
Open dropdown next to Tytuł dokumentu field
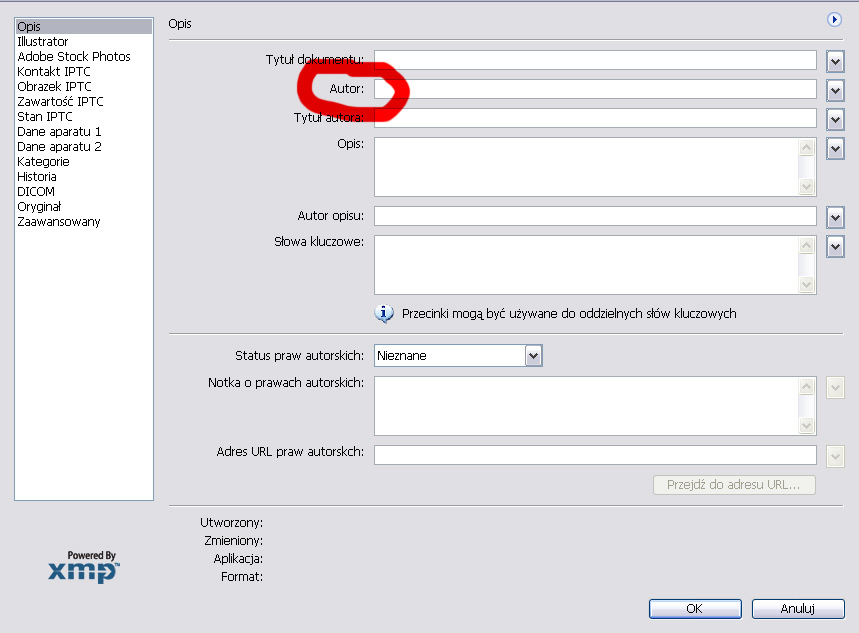[x=836, y=61]
